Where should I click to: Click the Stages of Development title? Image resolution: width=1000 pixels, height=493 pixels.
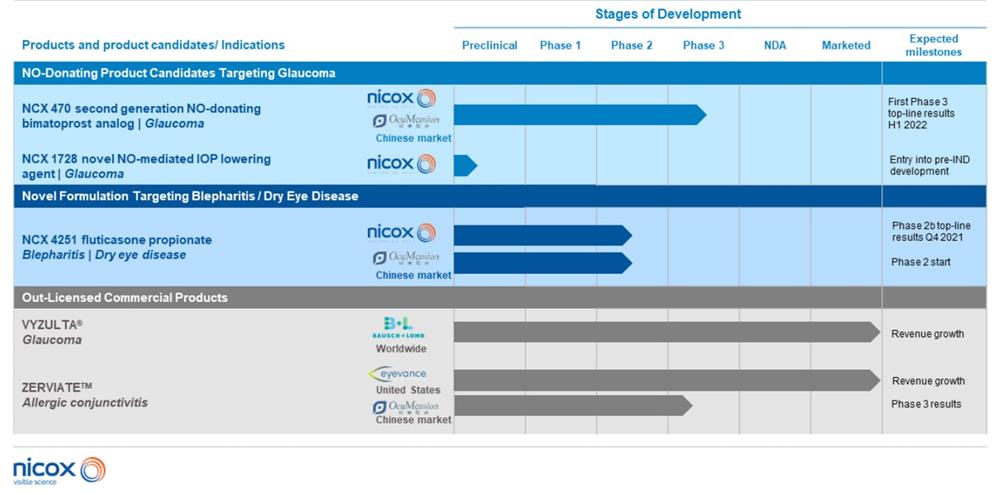668,13
